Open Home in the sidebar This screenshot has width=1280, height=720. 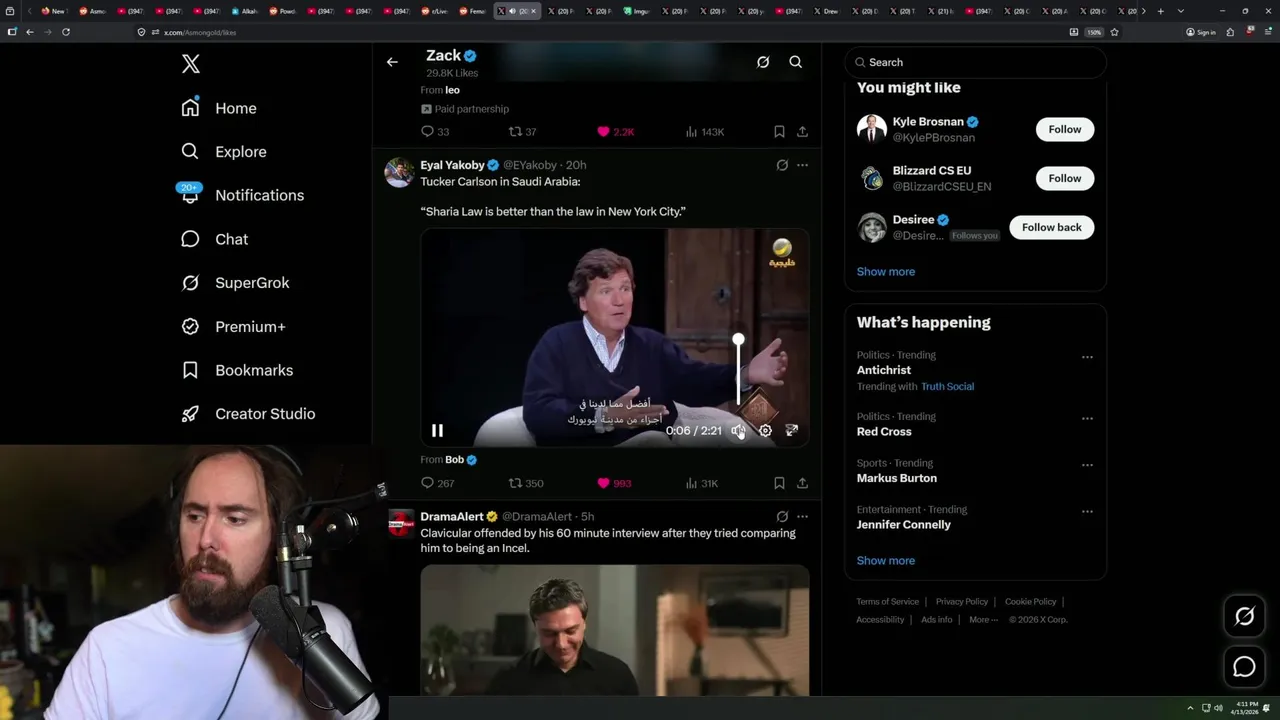[x=220, y=108]
